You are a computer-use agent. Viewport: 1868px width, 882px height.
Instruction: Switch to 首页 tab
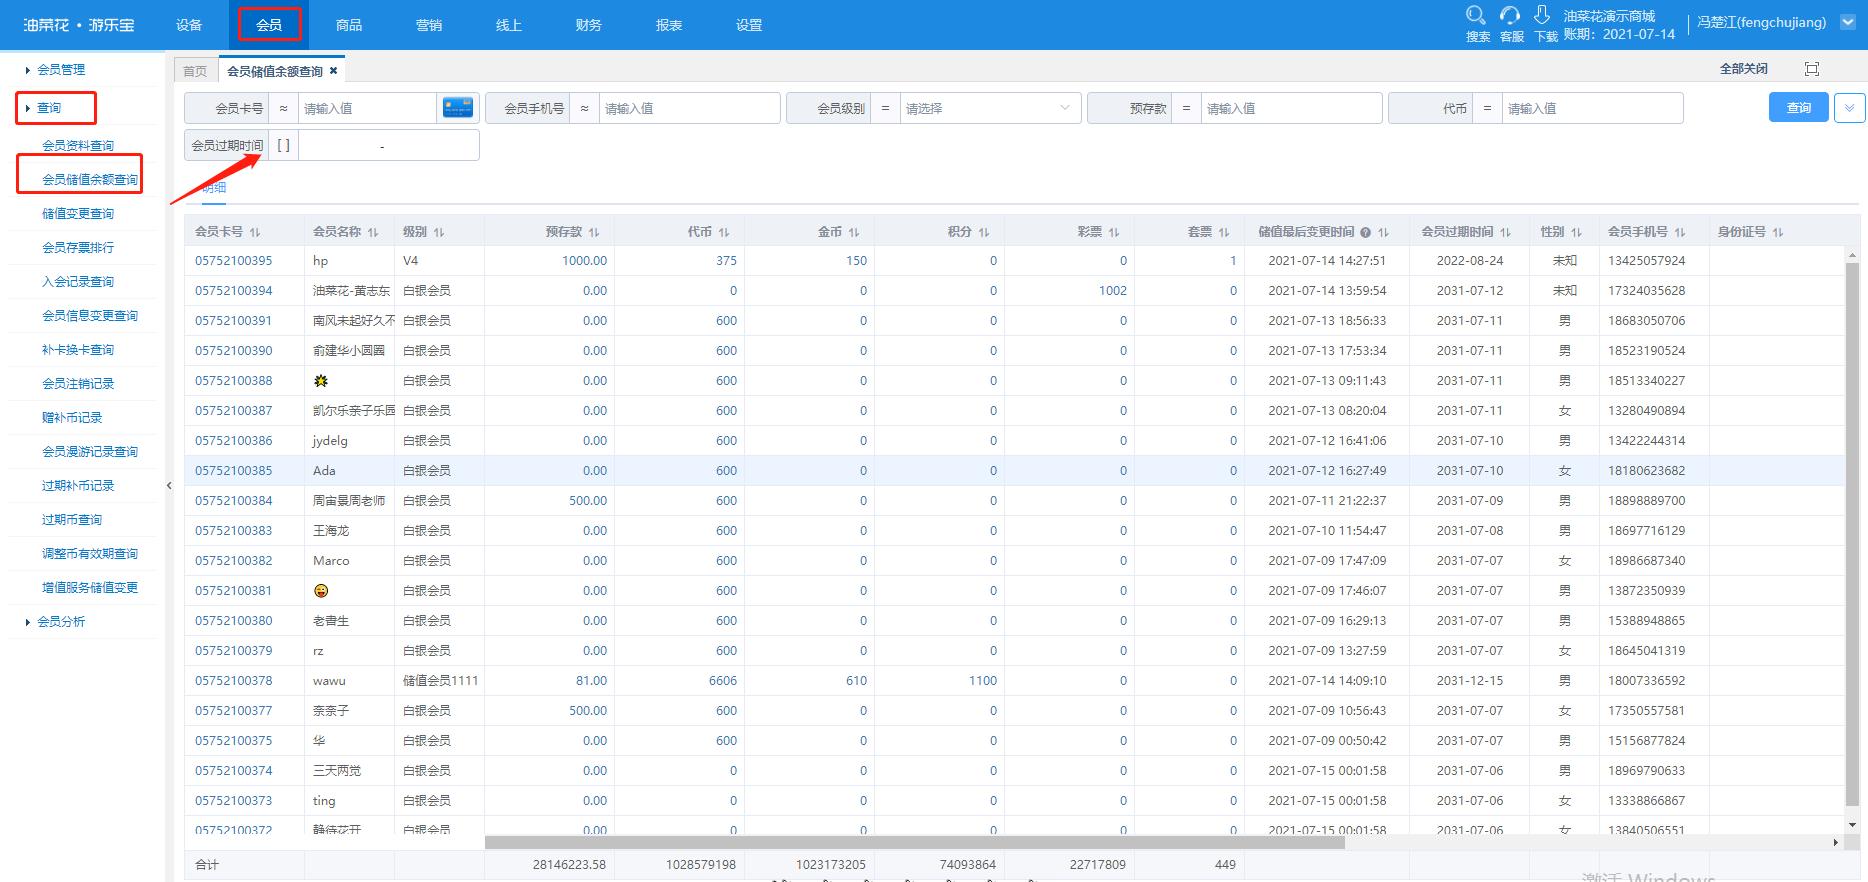(195, 71)
